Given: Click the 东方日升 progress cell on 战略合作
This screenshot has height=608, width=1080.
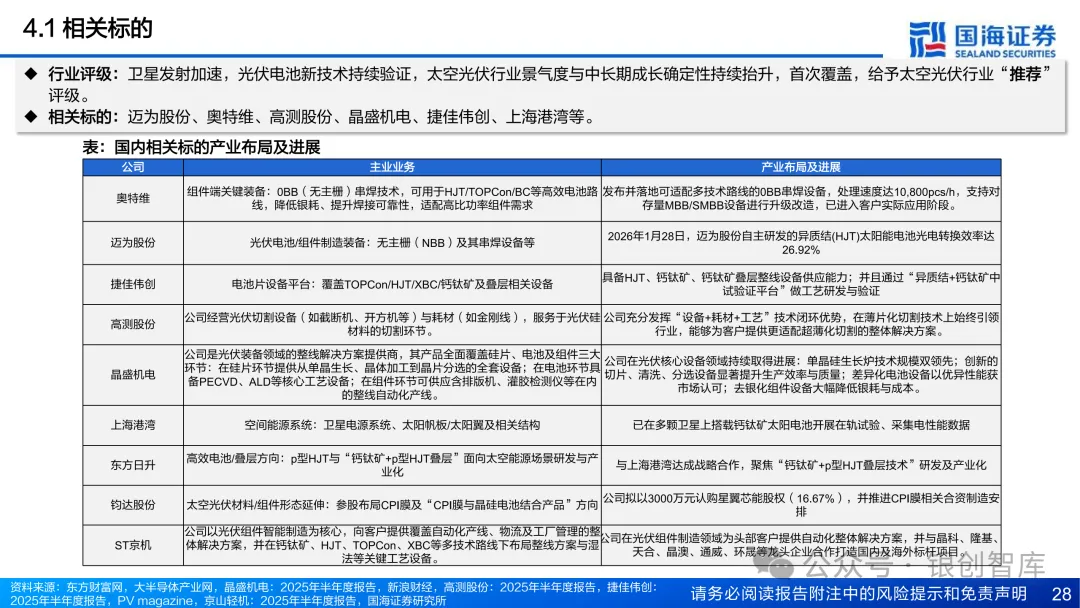Looking at the screenshot, I should click(801, 465).
